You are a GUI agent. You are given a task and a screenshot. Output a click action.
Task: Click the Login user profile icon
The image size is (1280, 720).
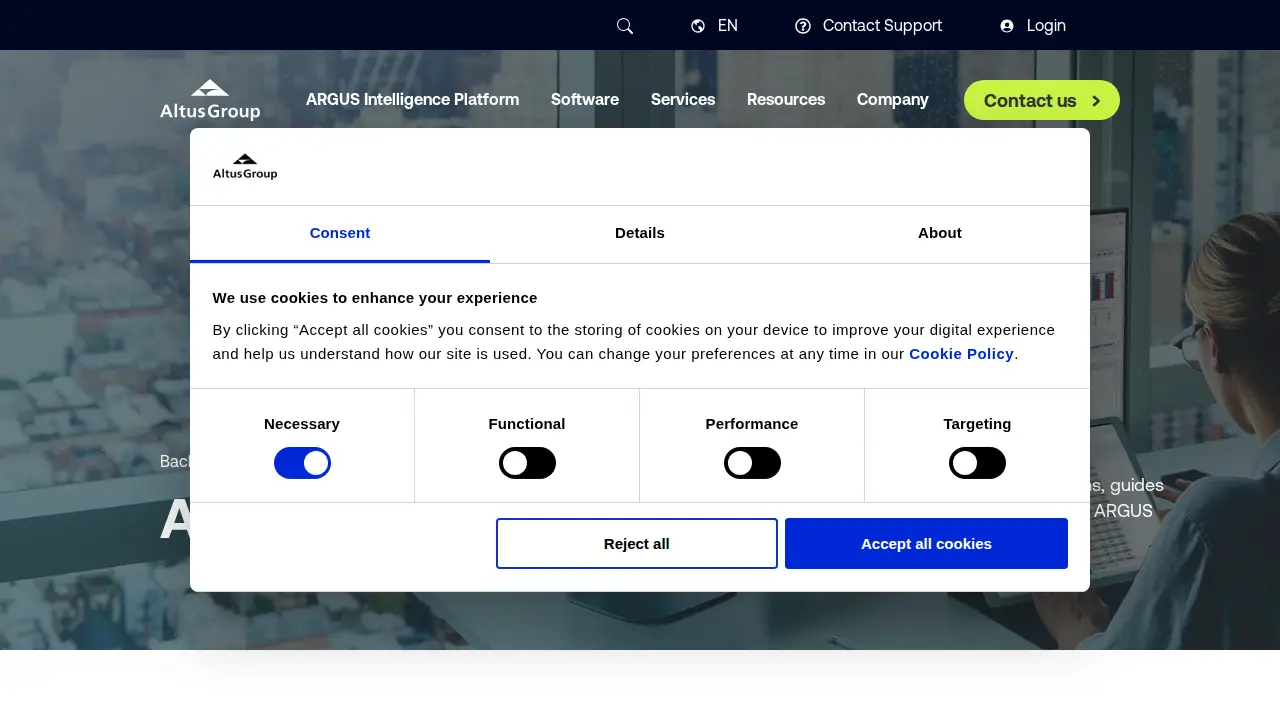pyautogui.click(x=1007, y=26)
